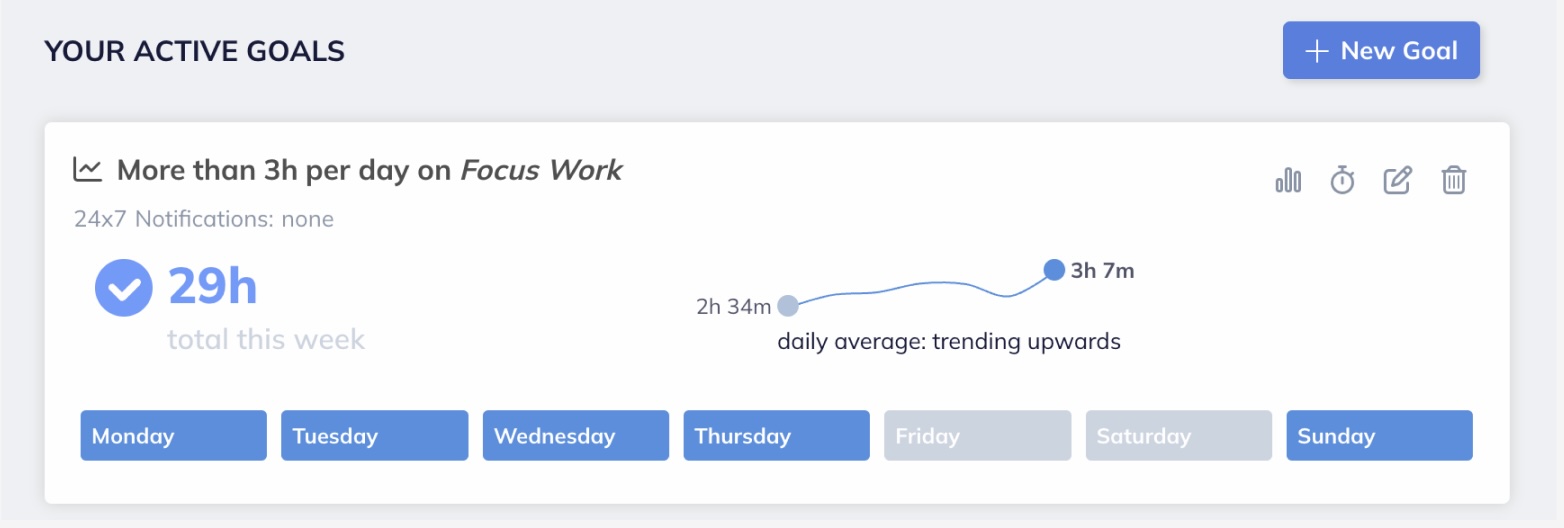1564x528 pixels.
Task: Select the 3h 7m trend endpoint
Action: (x=1054, y=269)
